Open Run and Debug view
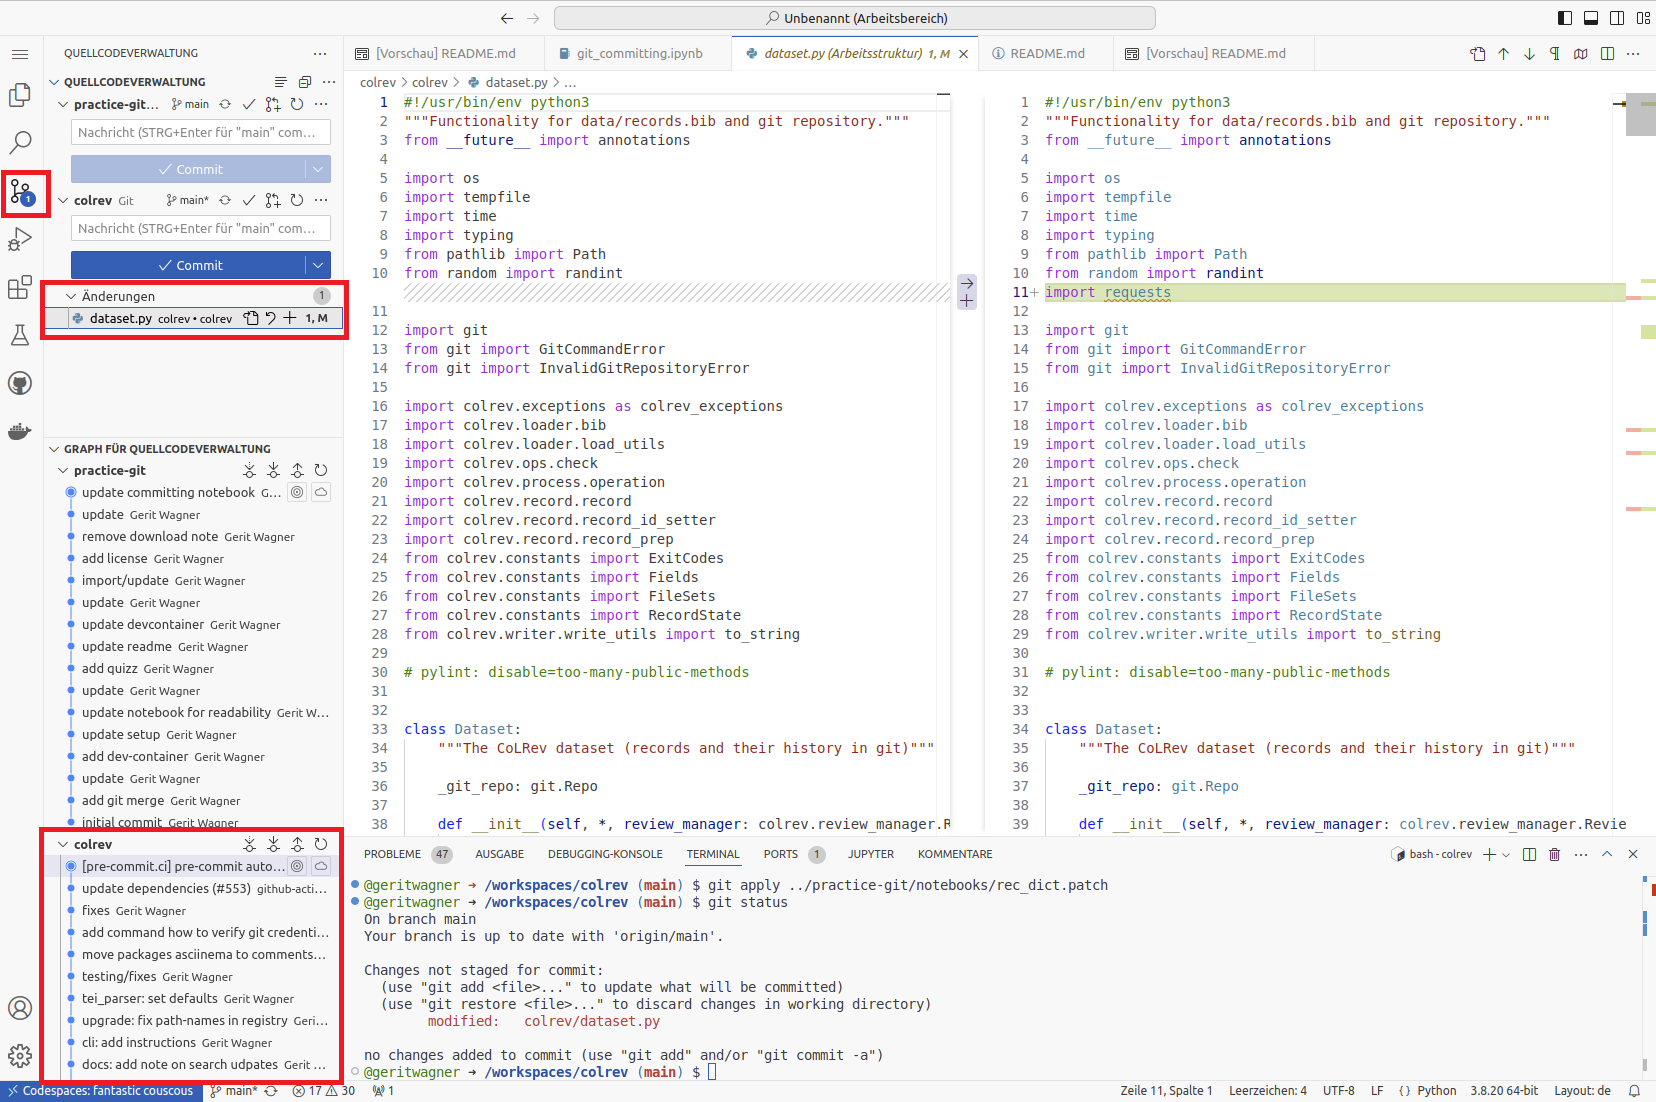Viewport: 1656px width, 1102px height. [x=20, y=240]
